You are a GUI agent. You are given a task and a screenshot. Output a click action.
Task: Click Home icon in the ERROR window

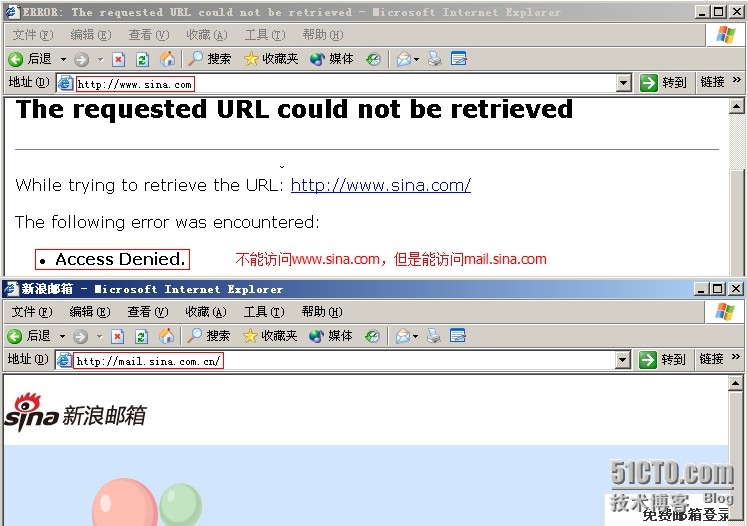pos(167,59)
